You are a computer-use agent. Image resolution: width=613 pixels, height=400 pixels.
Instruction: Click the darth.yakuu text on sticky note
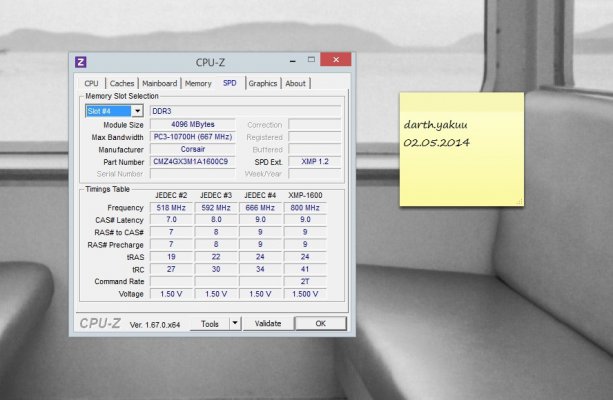coord(435,125)
